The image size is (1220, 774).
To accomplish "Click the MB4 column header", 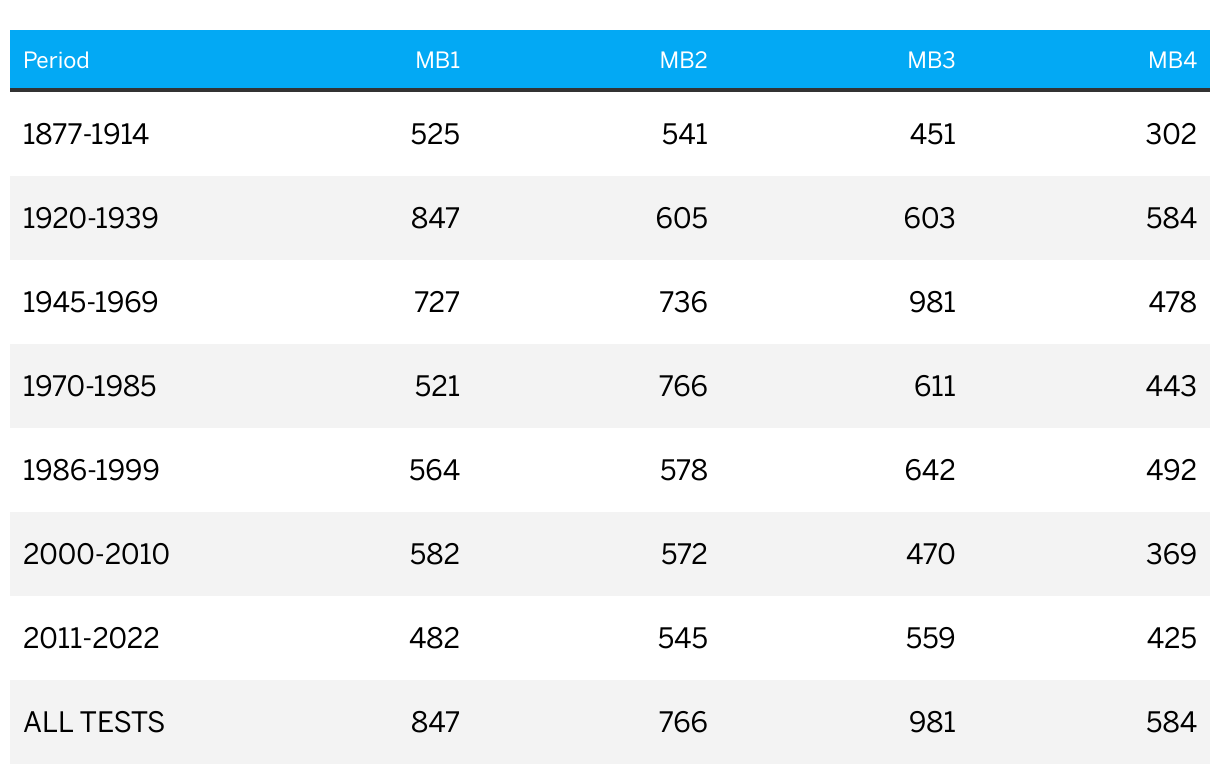I will click(x=1172, y=60).
